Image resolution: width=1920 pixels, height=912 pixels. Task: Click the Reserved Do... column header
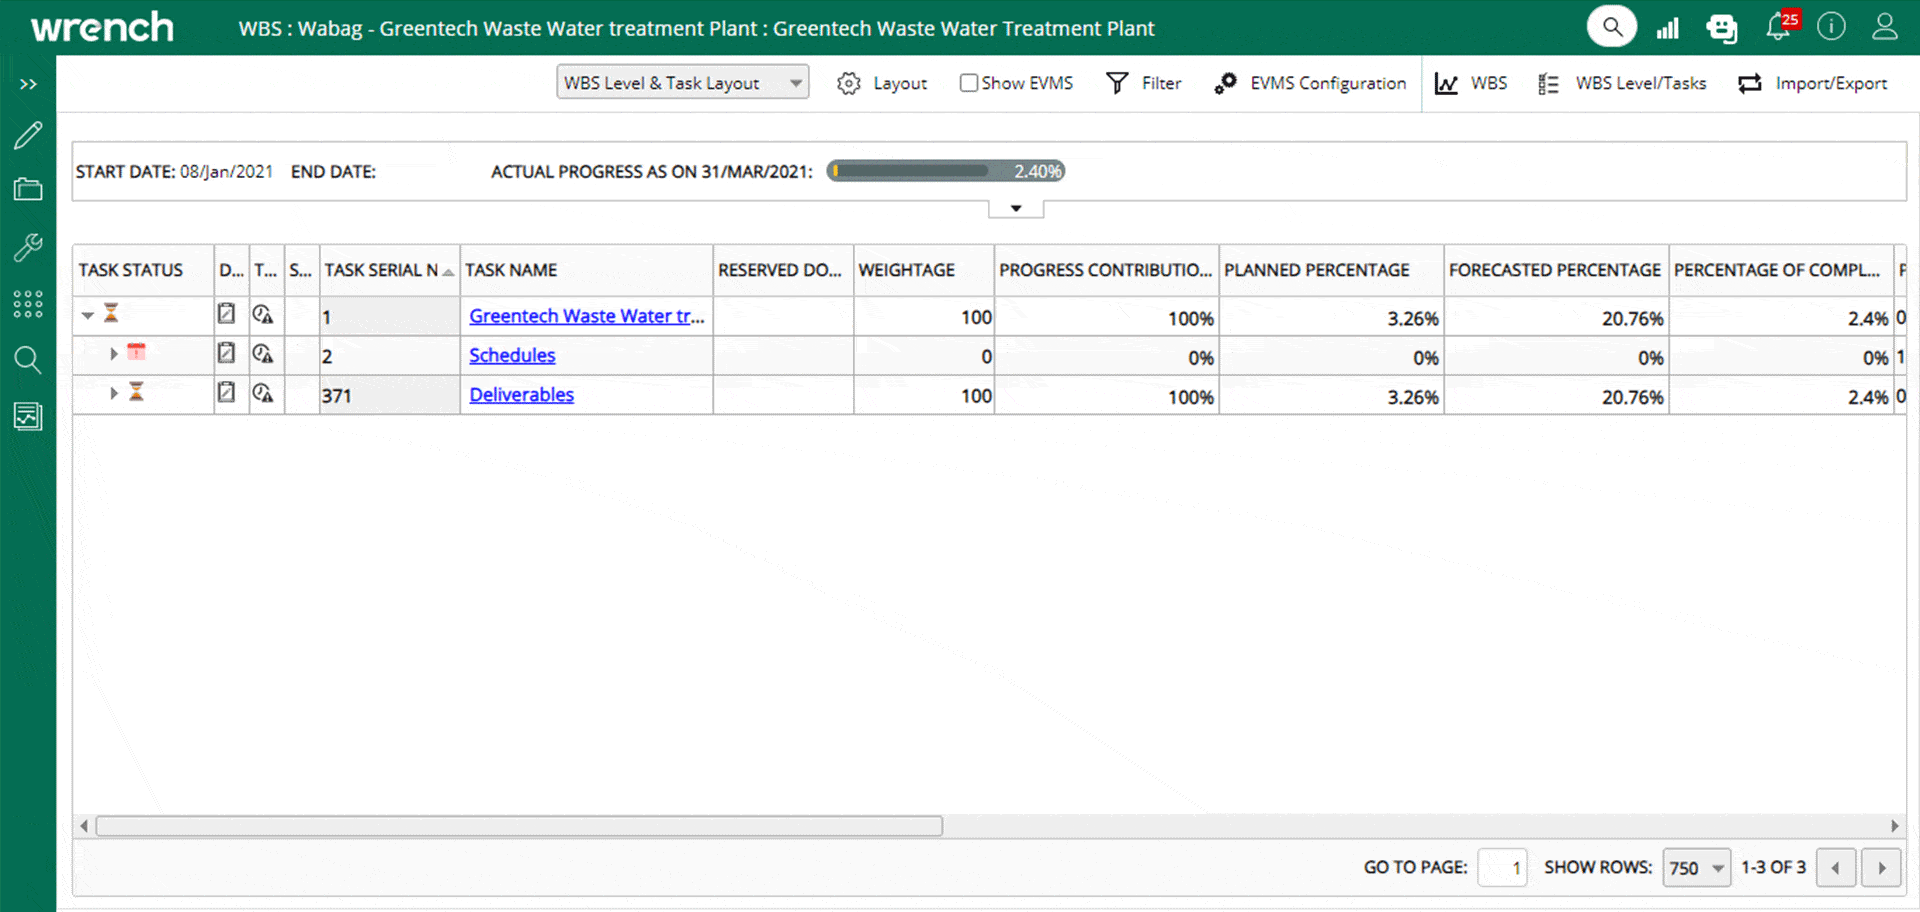tap(783, 270)
